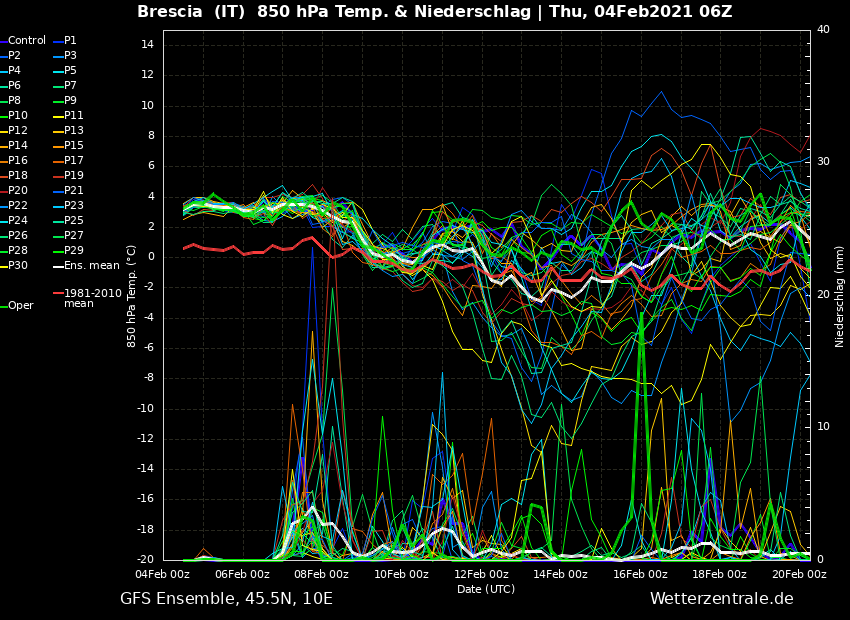Click the 'P14' legend entry

pyautogui.click(x=14, y=146)
